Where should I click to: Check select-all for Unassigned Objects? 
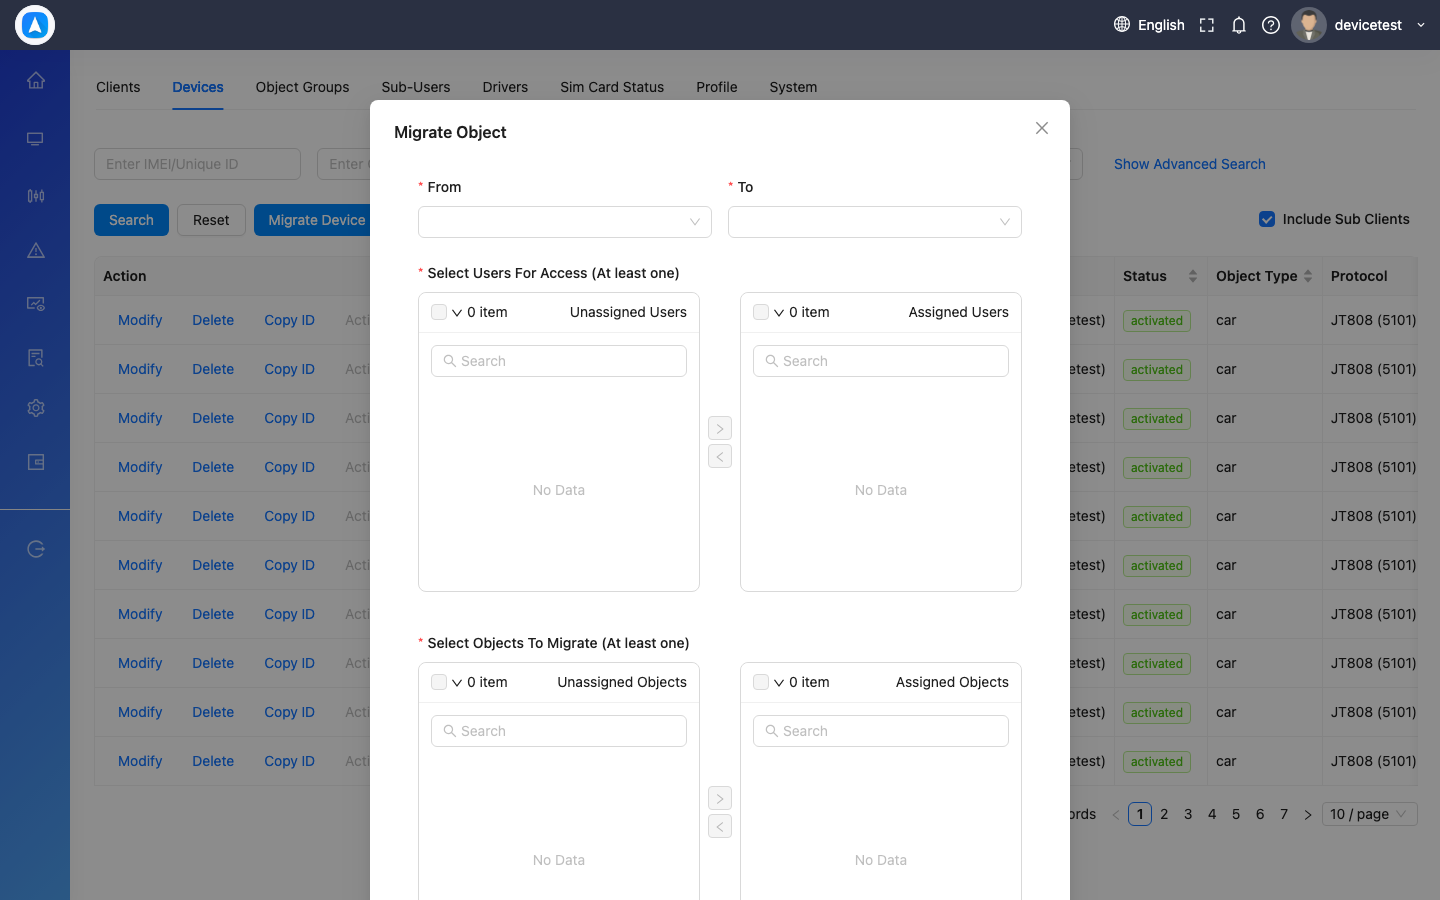click(x=439, y=682)
